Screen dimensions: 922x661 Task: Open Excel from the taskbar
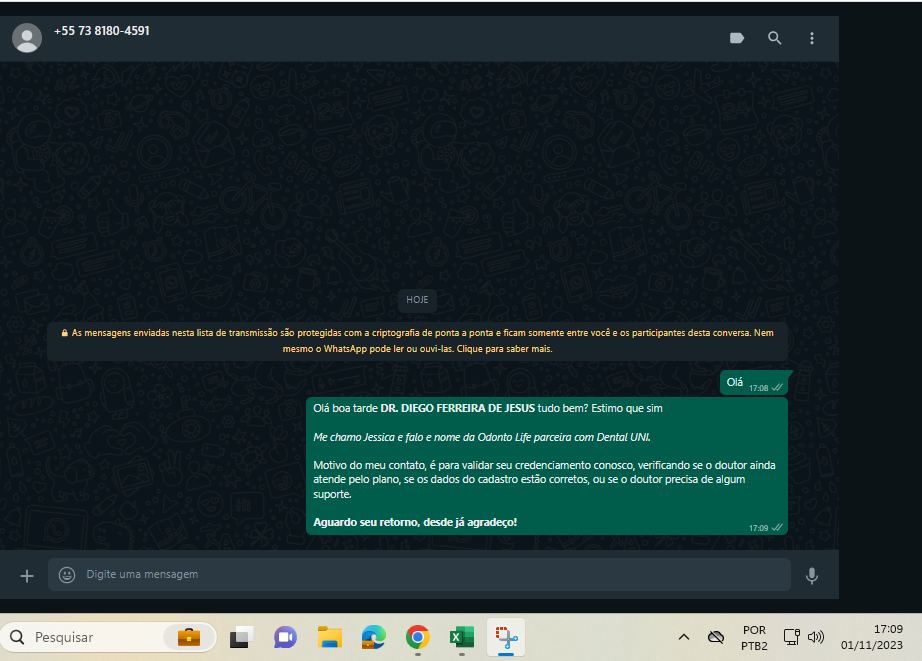[x=461, y=637]
